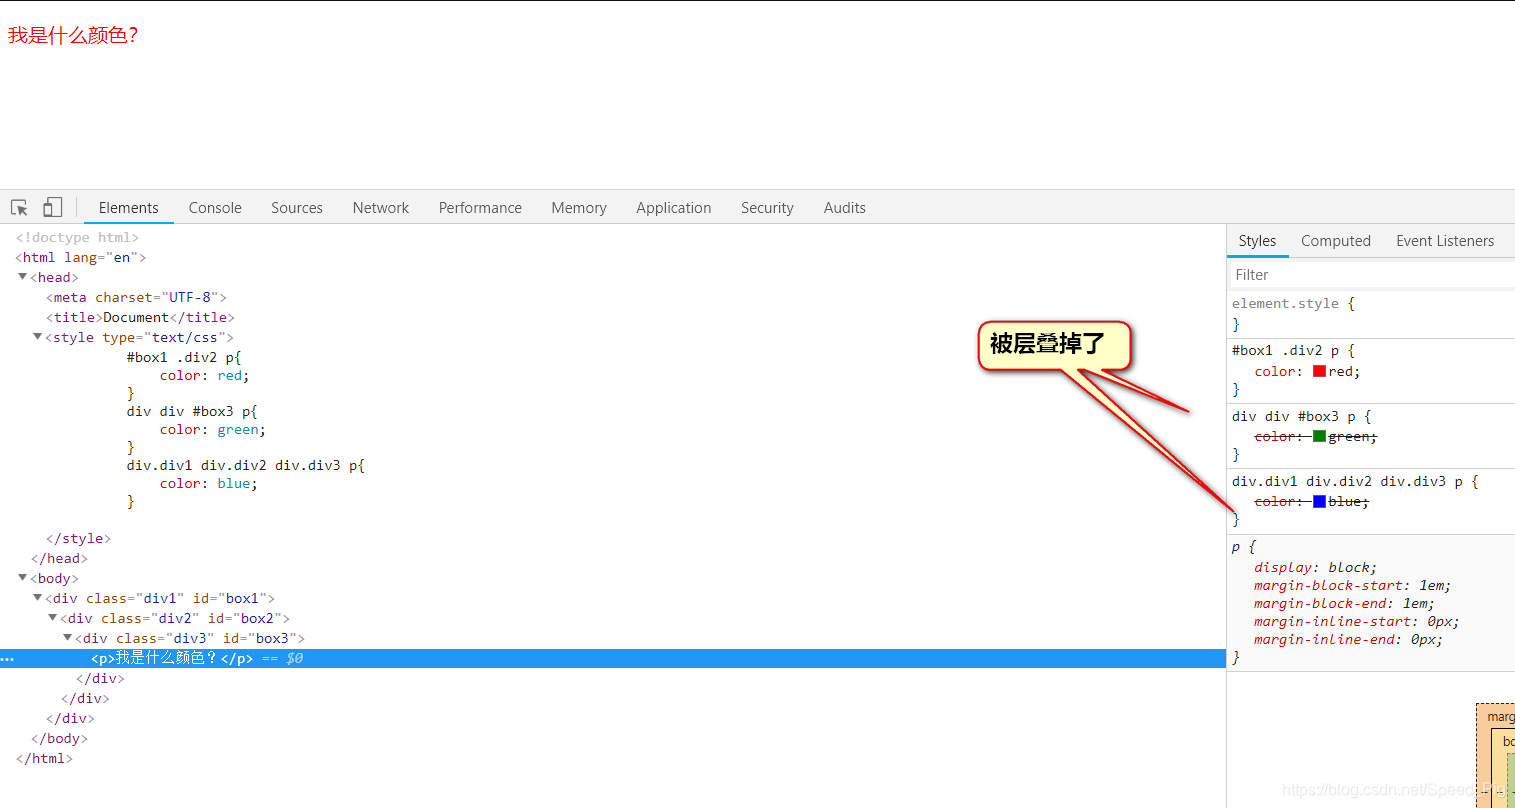This screenshot has width=1515, height=808.
Task: Select the closing </html> tag row
Action: pos(44,758)
